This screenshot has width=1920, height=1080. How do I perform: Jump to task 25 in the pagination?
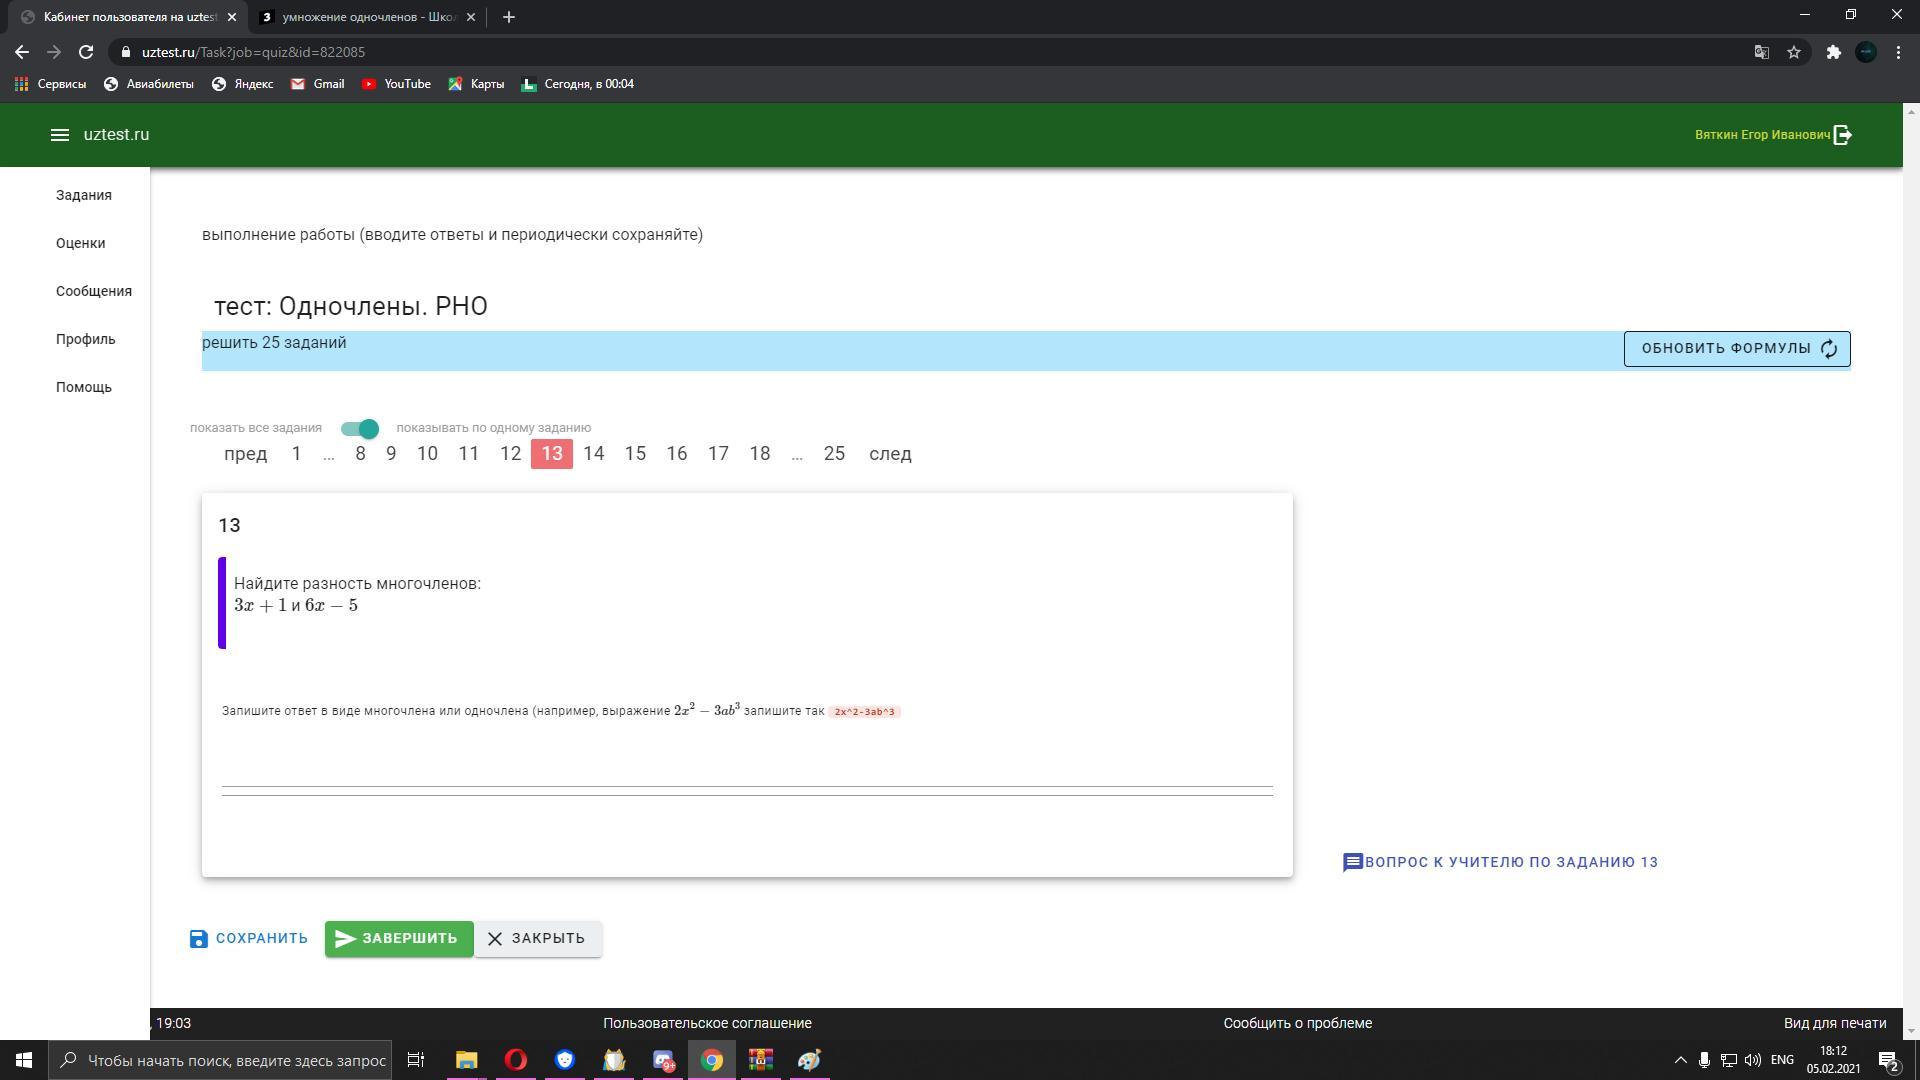pyautogui.click(x=834, y=454)
